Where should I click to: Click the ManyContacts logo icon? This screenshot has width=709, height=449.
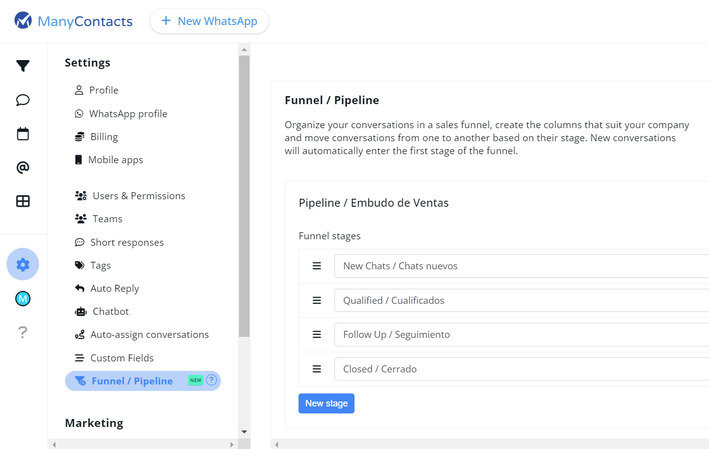pyautogui.click(x=23, y=20)
